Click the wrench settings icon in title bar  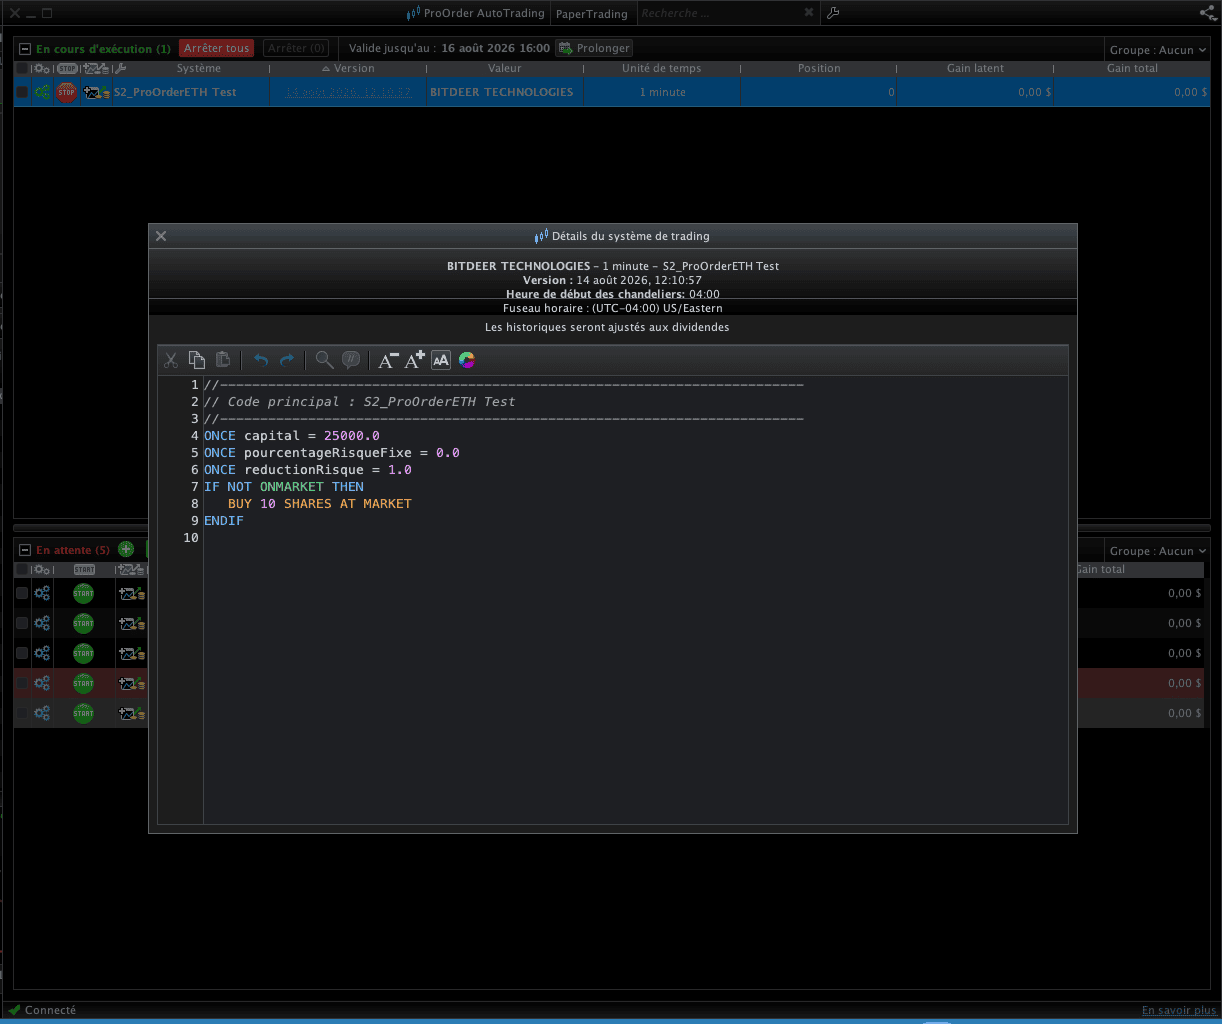click(x=833, y=13)
